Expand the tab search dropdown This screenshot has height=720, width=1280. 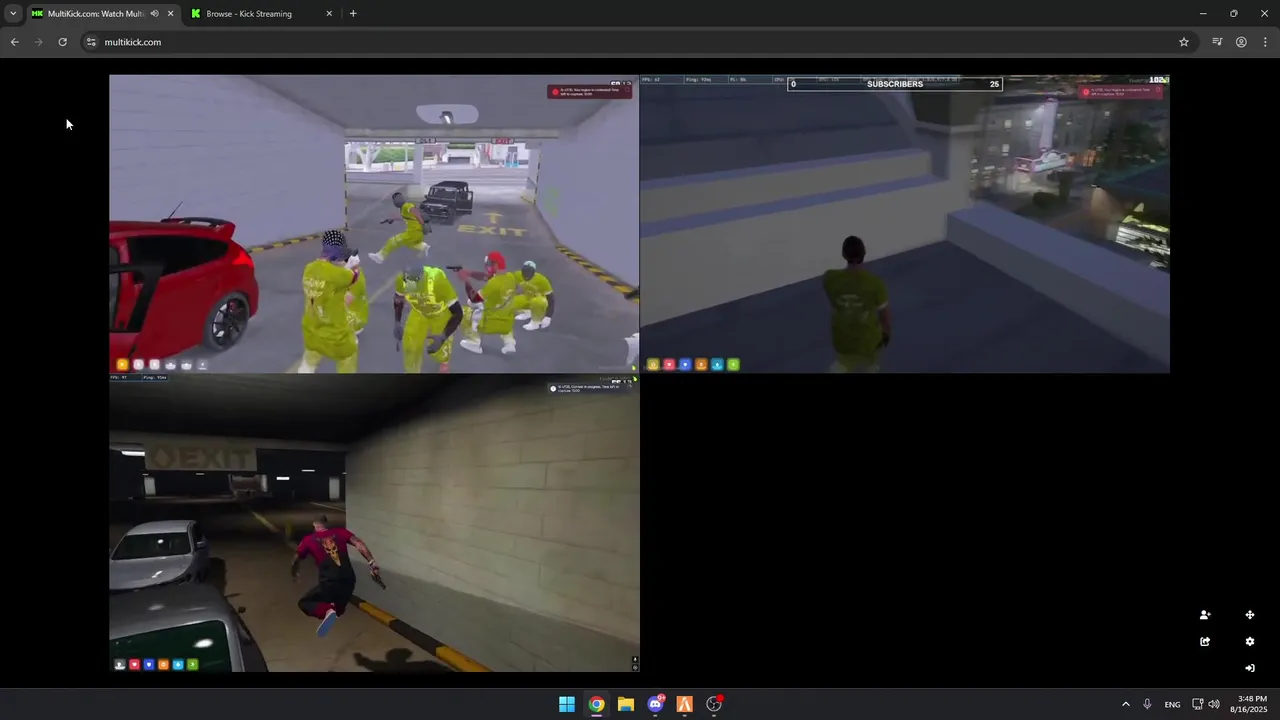click(13, 14)
